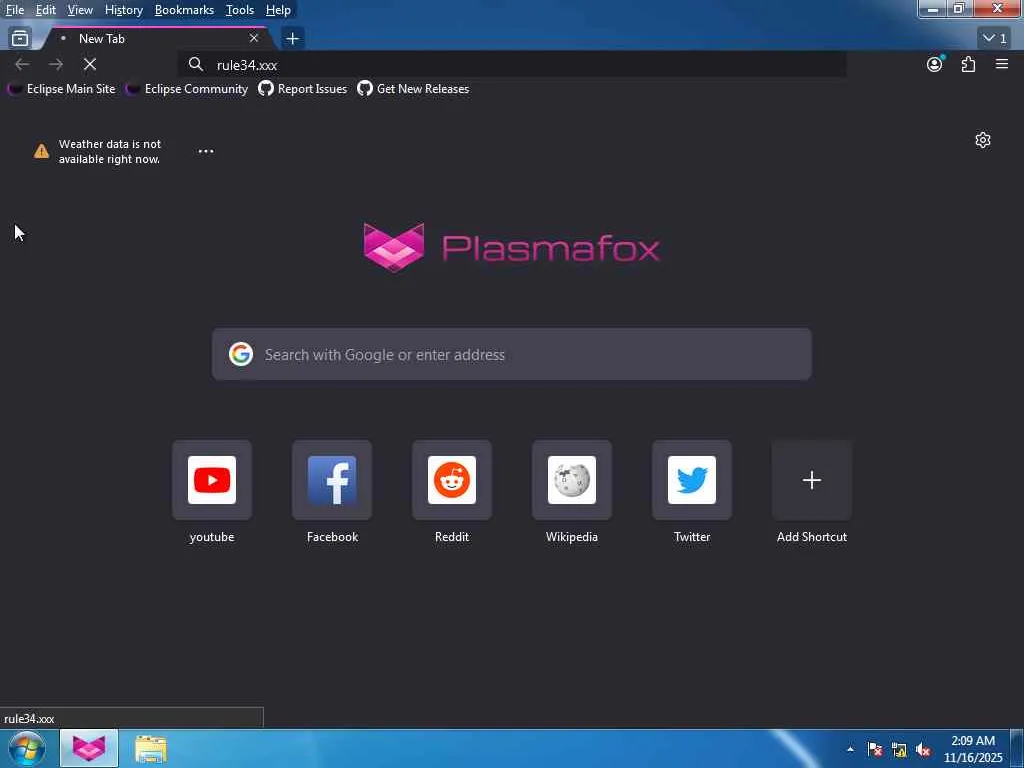Click the Show Desktop strip
The width and height of the screenshot is (1024, 768).
coord(1017,748)
